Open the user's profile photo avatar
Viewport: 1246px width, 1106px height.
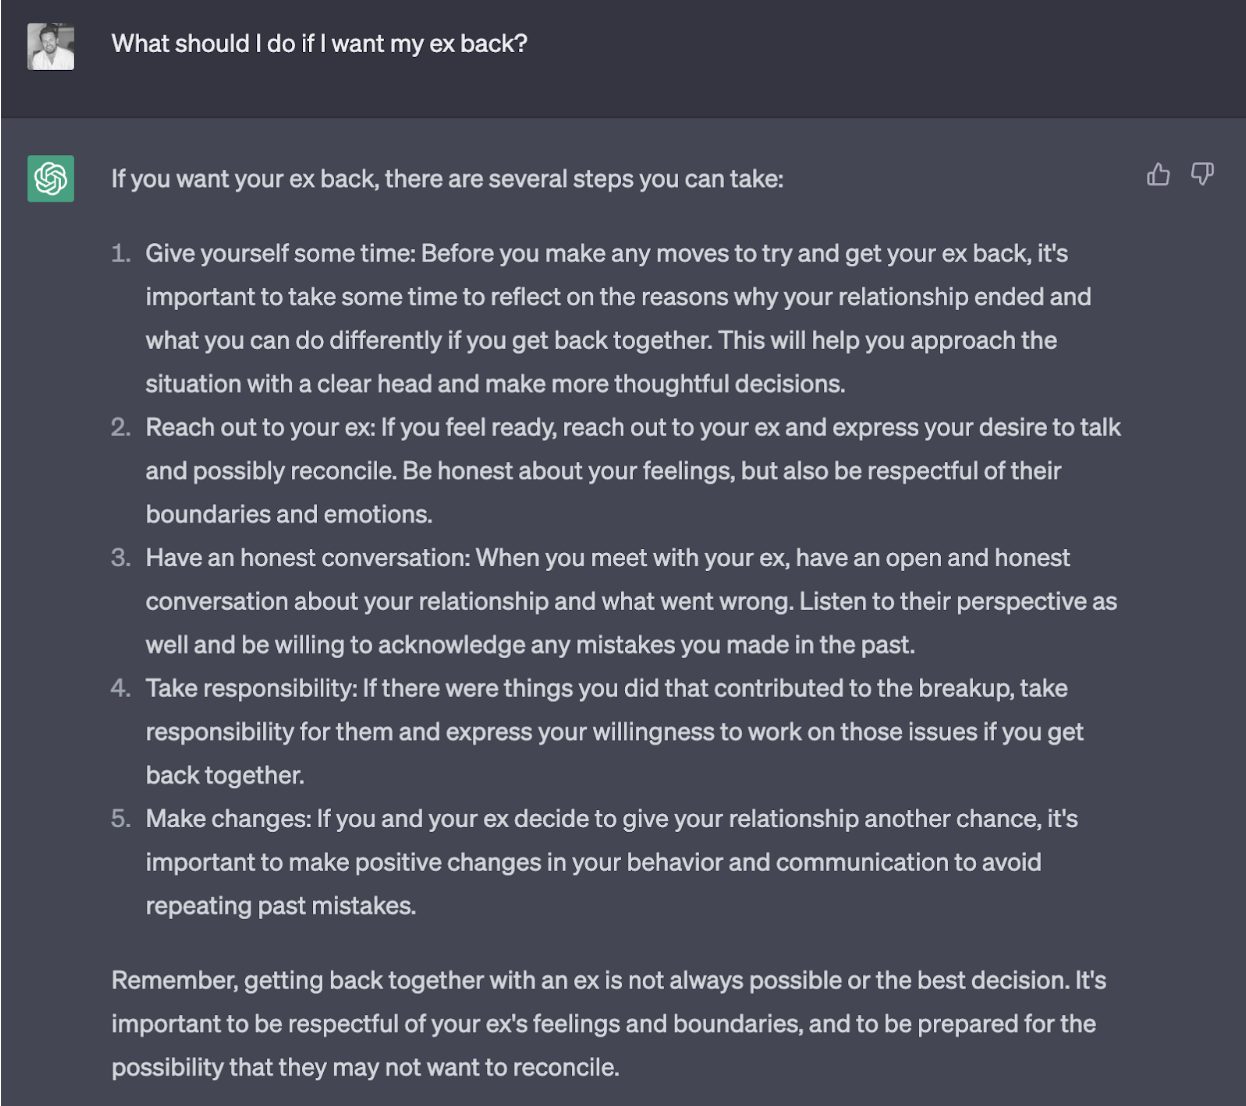pyautogui.click(x=51, y=46)
